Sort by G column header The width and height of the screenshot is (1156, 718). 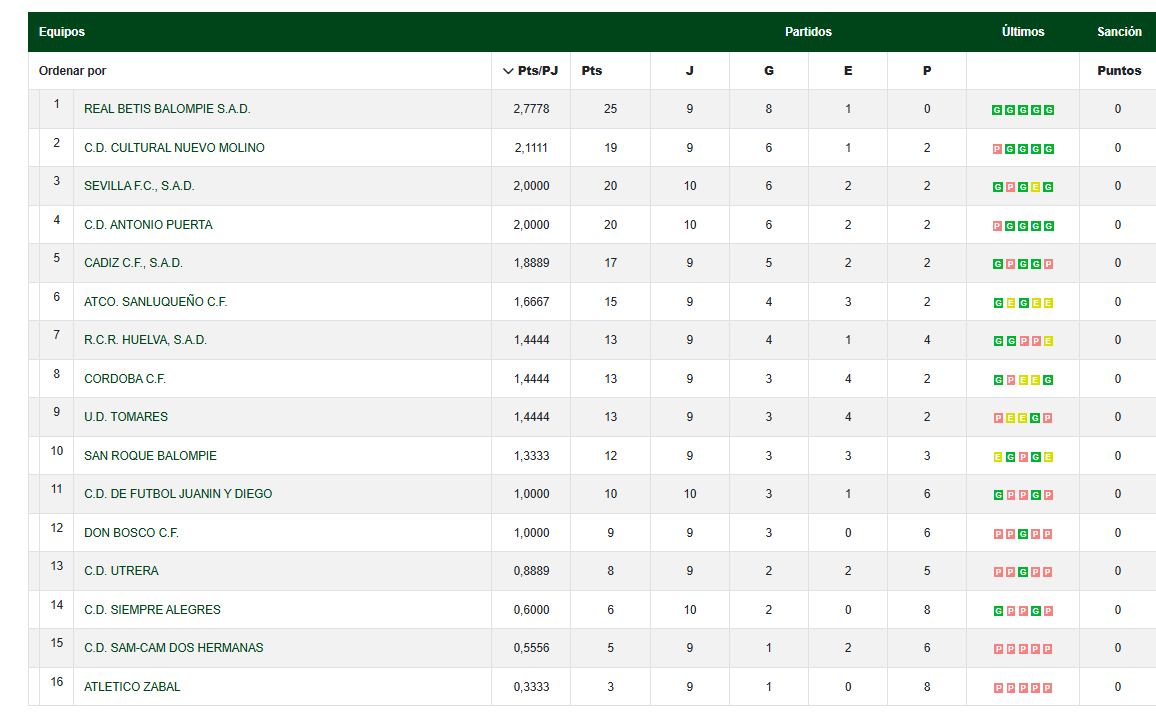[769, 71]
